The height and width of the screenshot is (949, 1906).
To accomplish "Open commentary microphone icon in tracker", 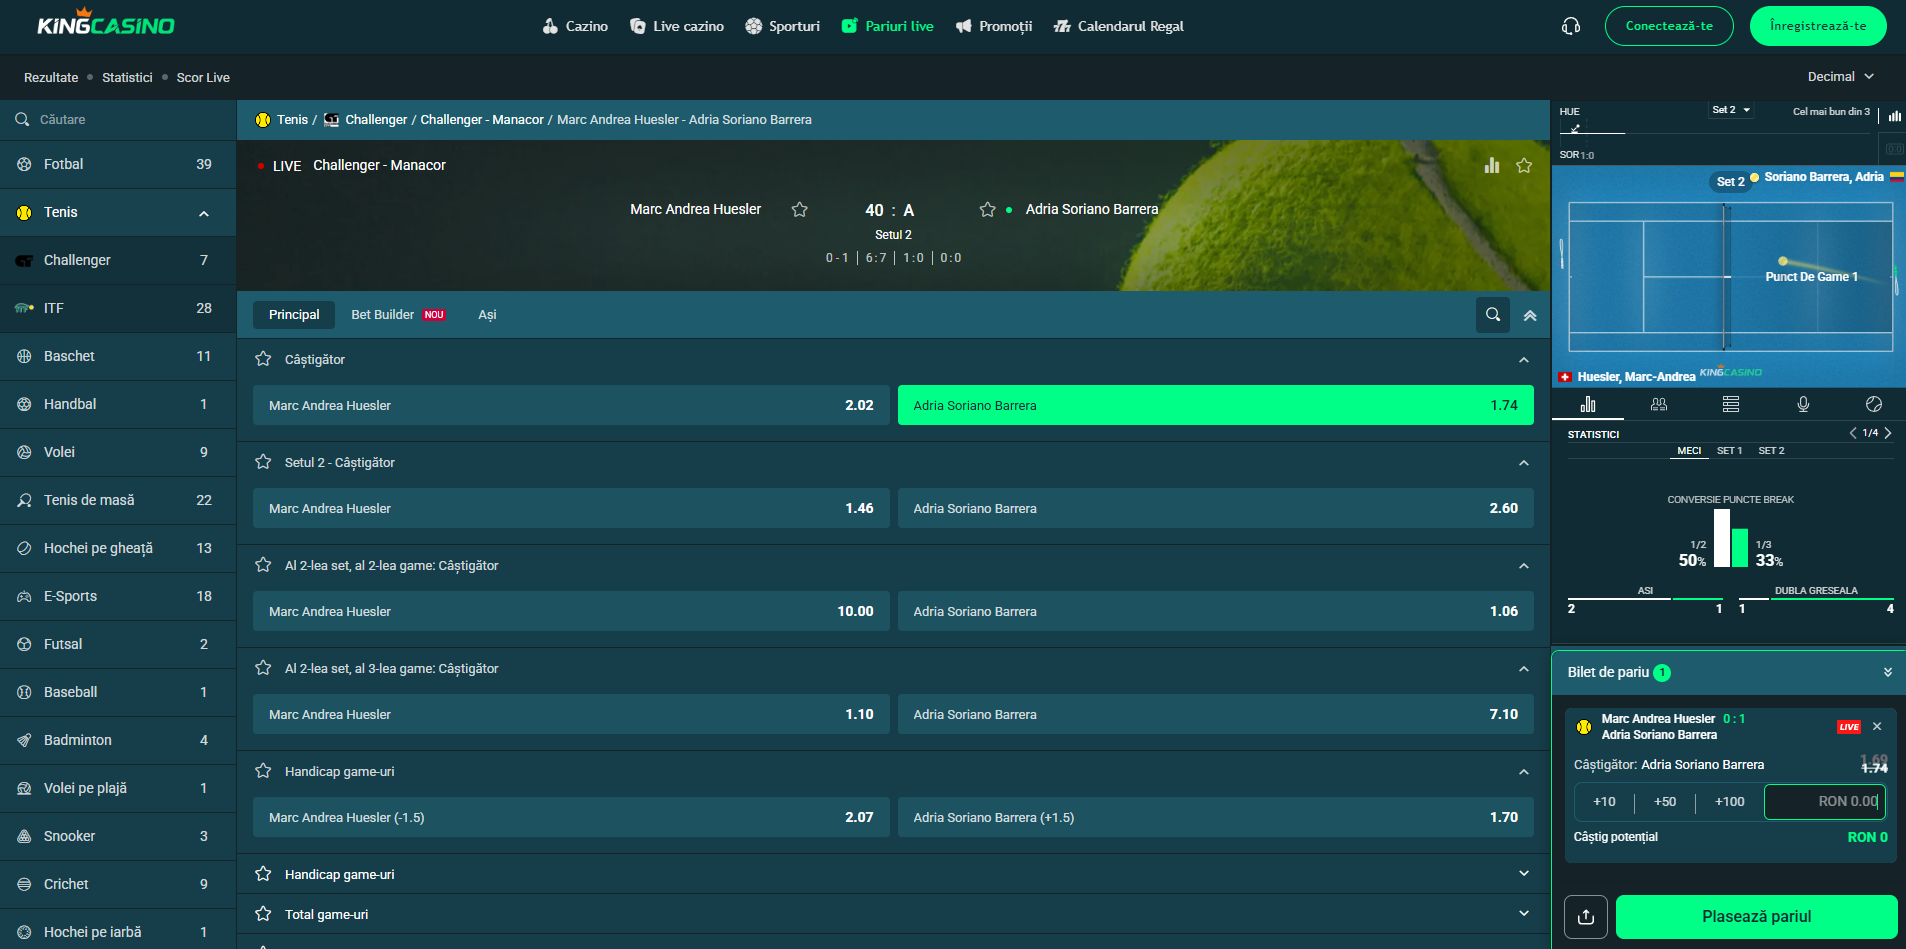I will pos(1803,404).
